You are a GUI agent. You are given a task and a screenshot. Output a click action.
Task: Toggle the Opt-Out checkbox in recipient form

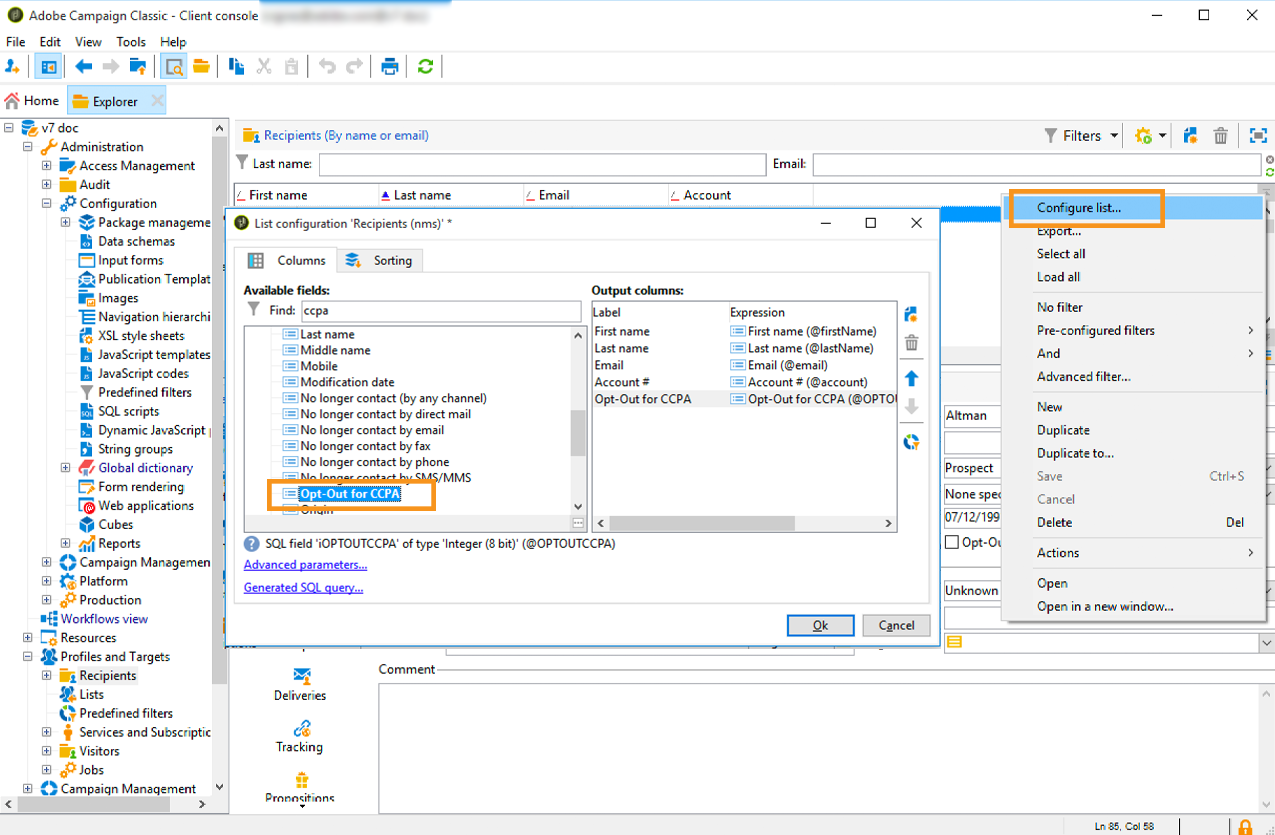pyautogui.click(x=952, y=542)
